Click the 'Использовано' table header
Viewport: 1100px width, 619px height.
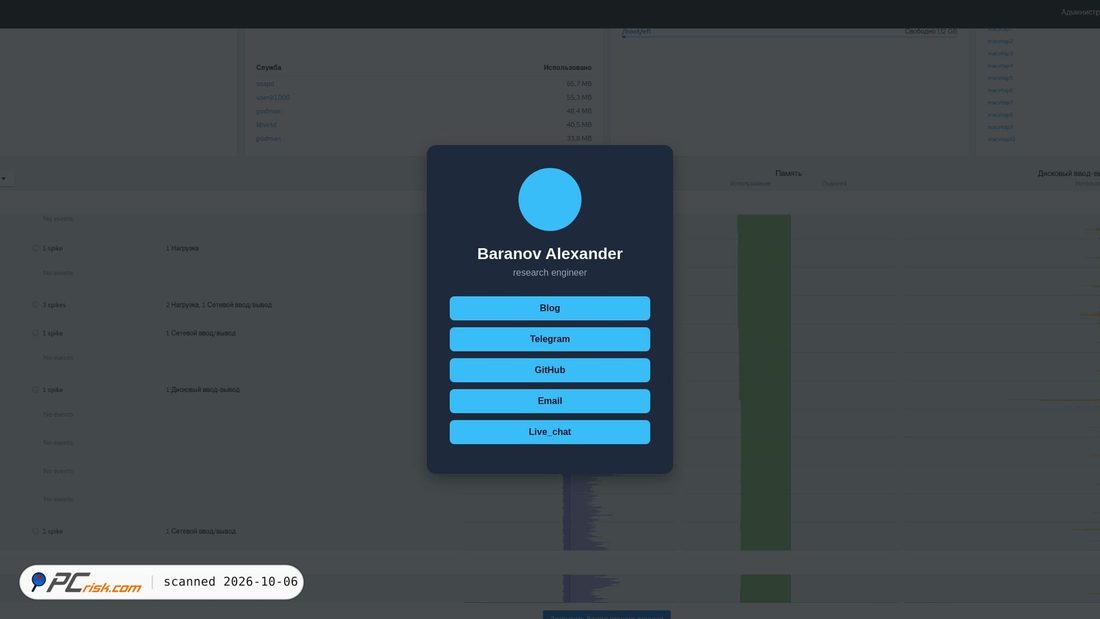tap(568, 67)
